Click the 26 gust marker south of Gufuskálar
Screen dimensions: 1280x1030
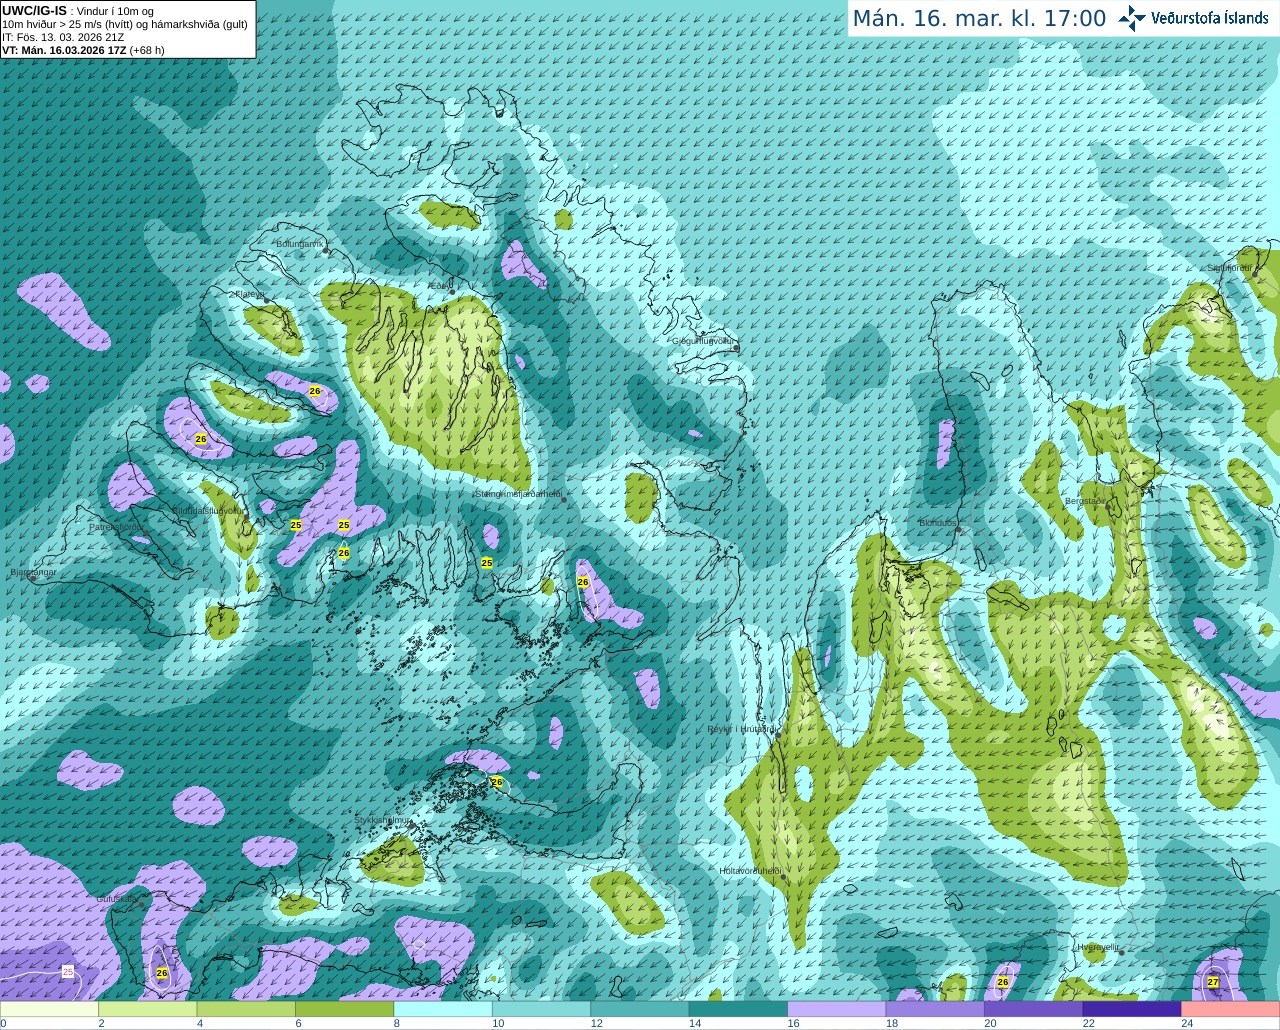point(162,972)
